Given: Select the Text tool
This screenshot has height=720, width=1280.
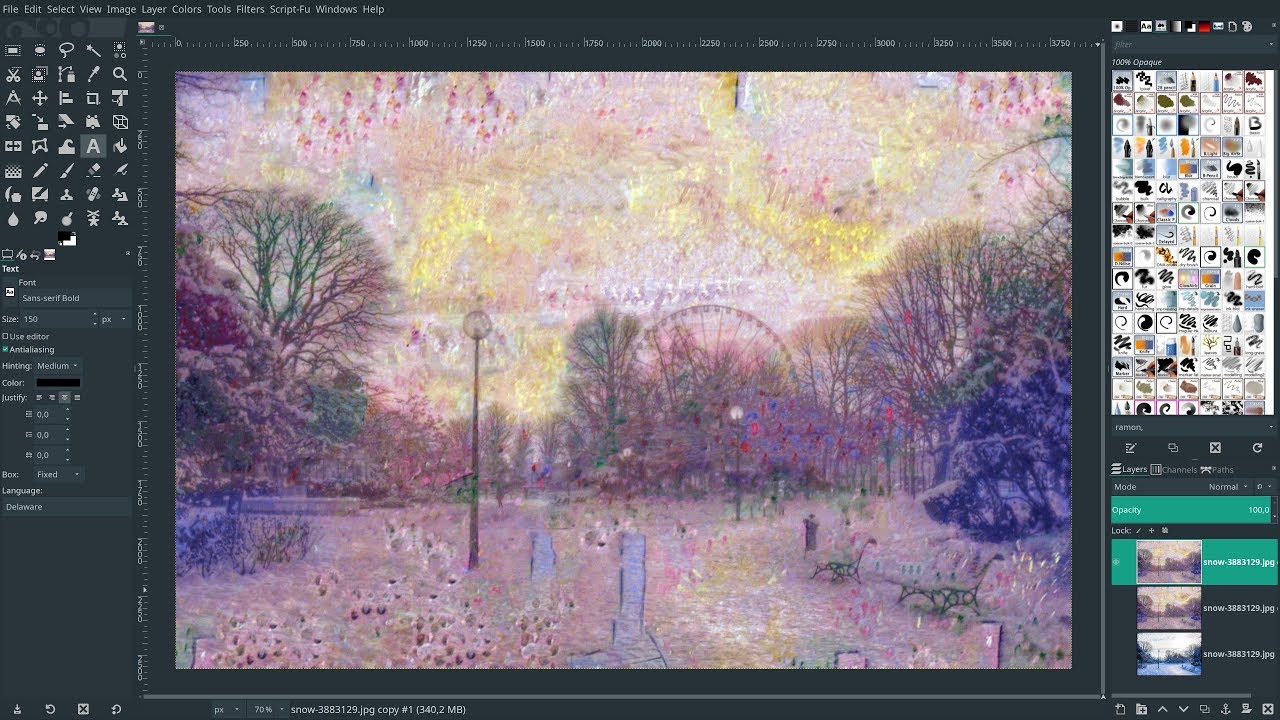Looking at the screenshot, I should [x=93, y=146].
